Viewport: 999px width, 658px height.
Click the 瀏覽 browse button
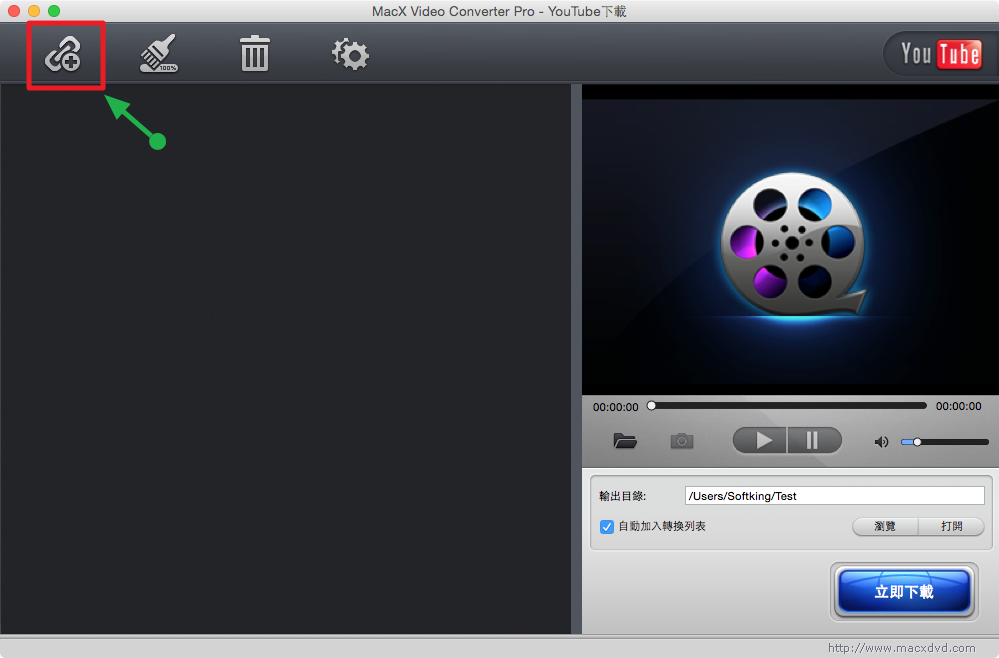pyautogui.click(x=885, y=526)
